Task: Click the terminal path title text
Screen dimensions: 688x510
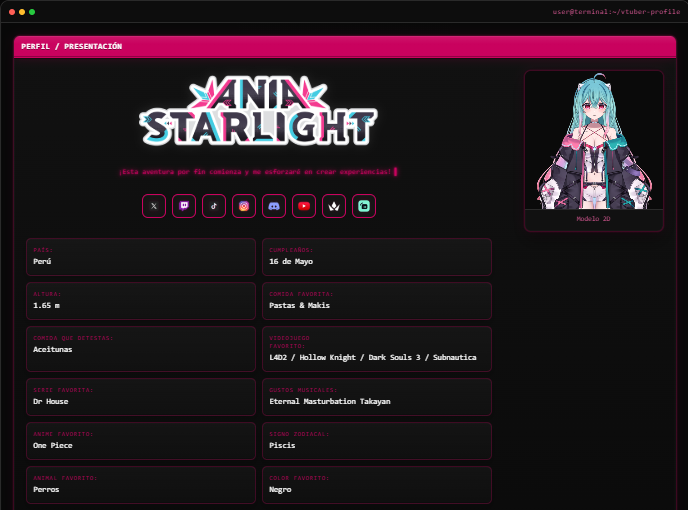Action: [x=616, y=12]
